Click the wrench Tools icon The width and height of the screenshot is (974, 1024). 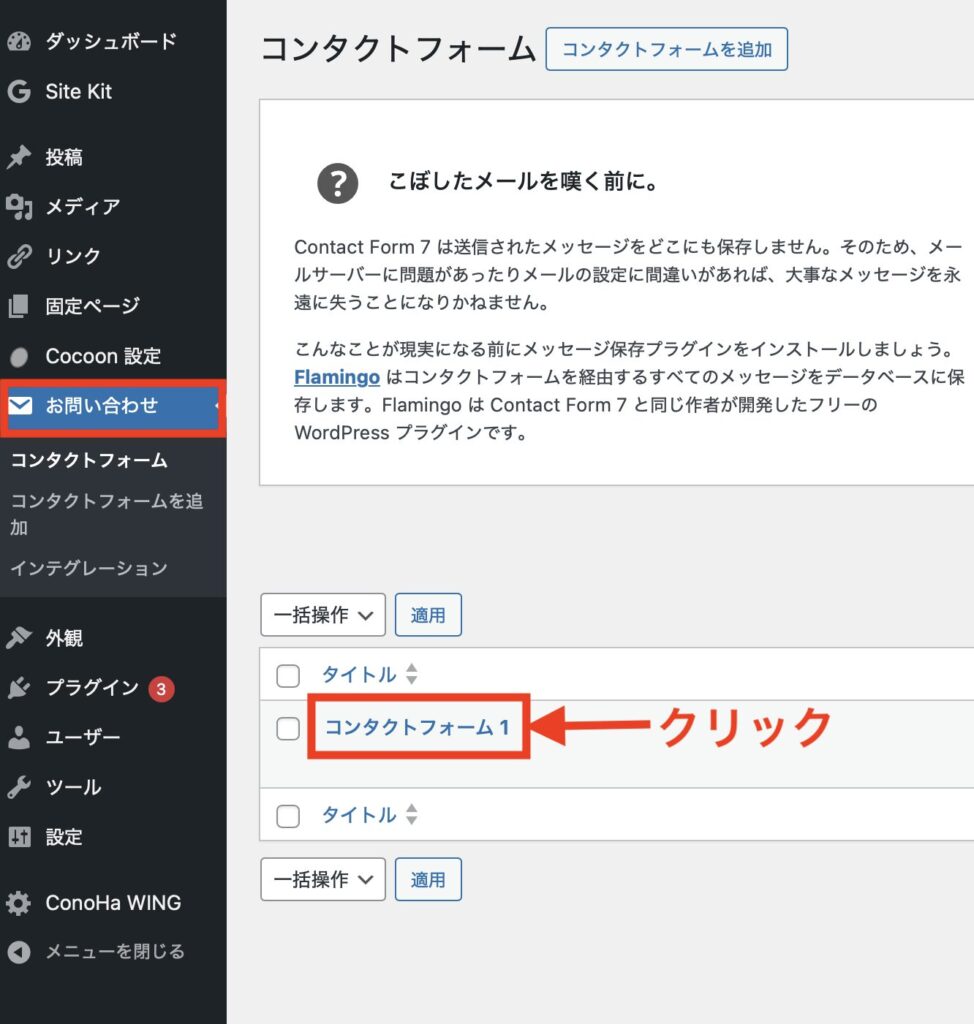pyautogui.click(x=19, y=788)
